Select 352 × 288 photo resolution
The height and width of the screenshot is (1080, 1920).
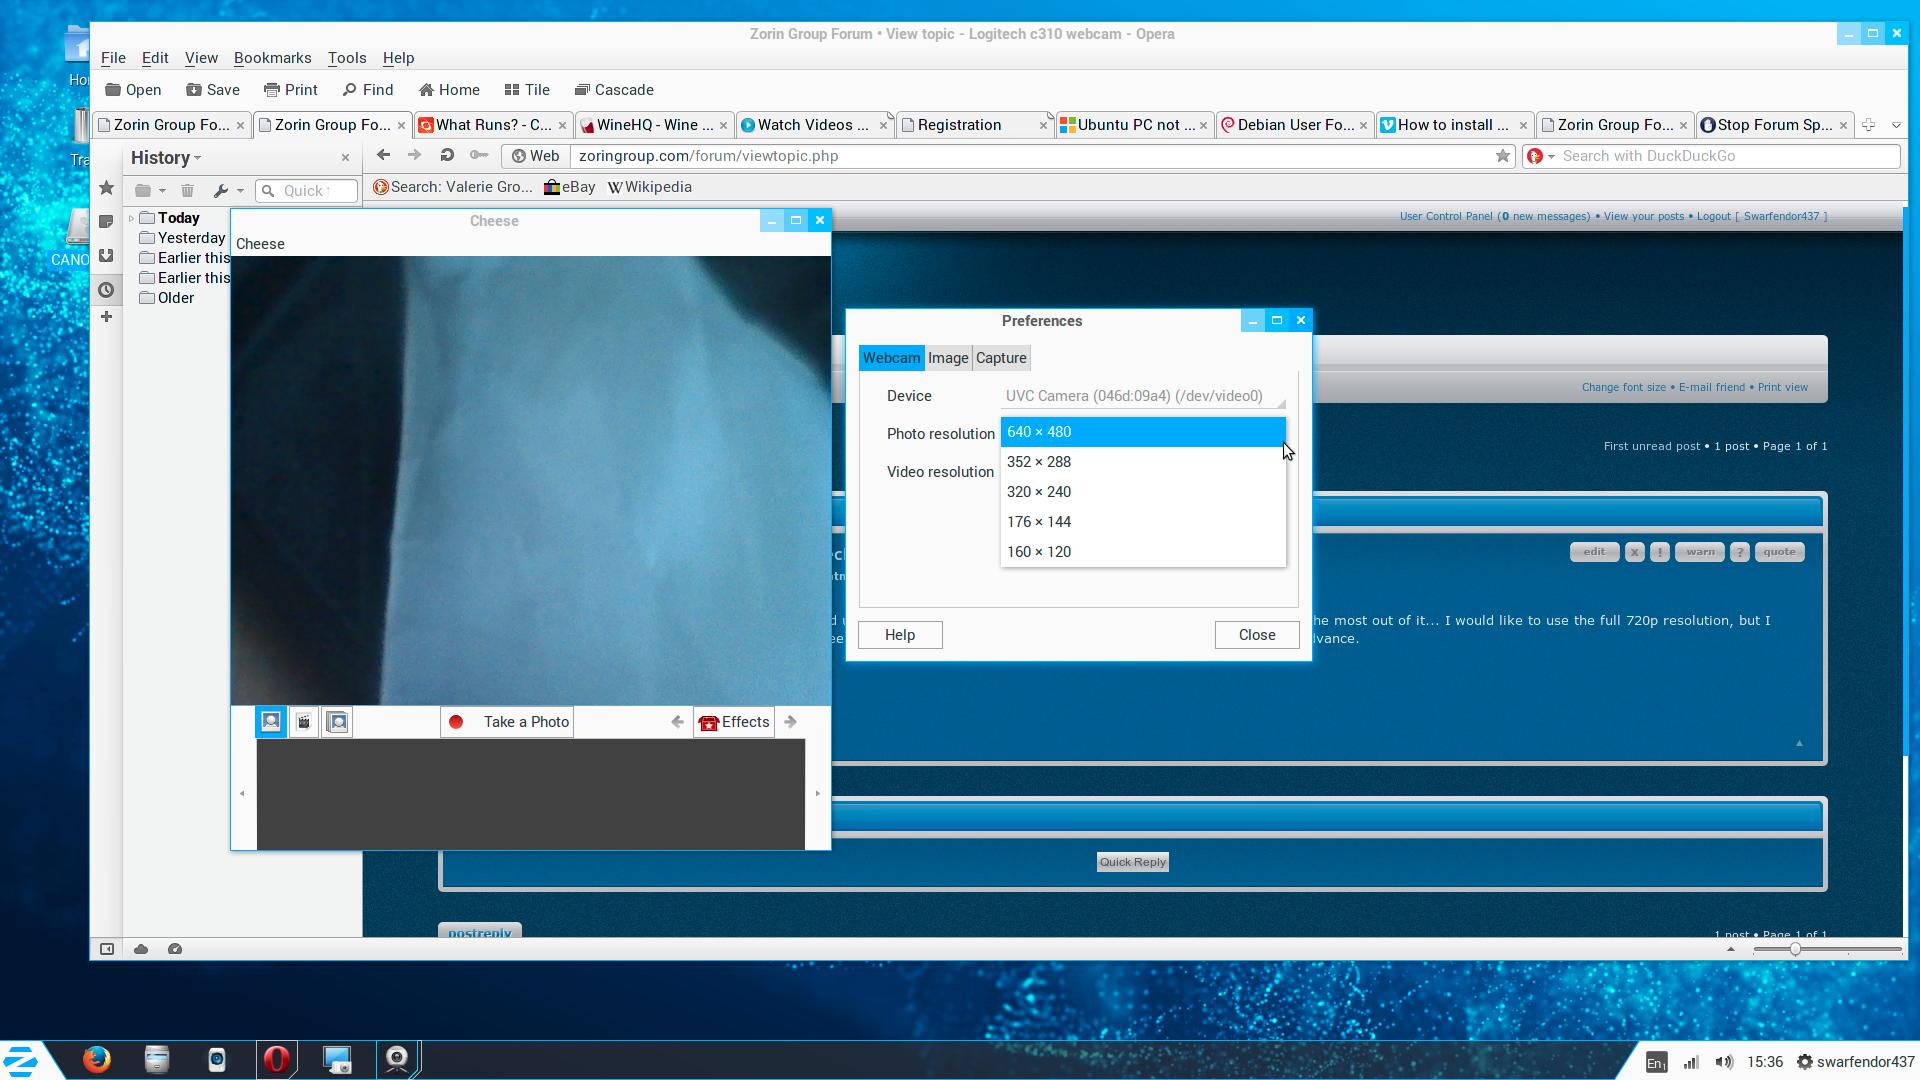(x=1143, y=462)
